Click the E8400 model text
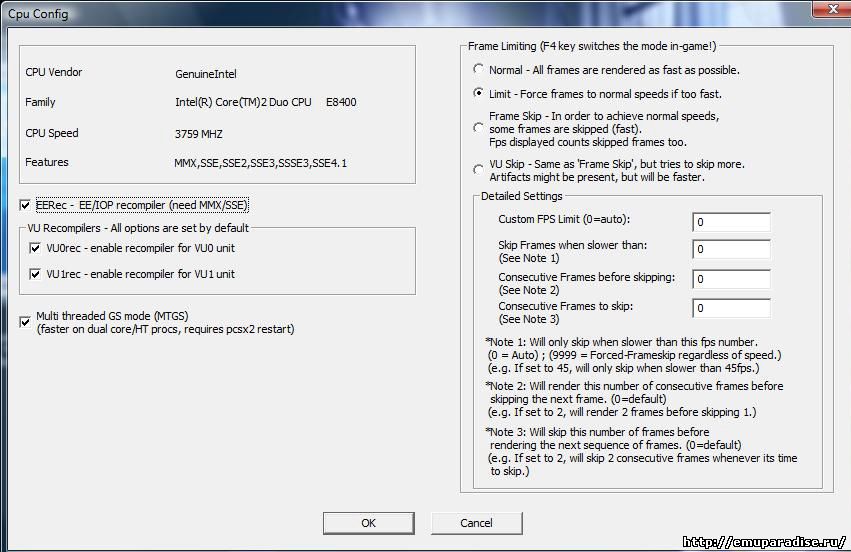Screen dimensions: 851x552 pyautogui.click(x=341, y=103)
